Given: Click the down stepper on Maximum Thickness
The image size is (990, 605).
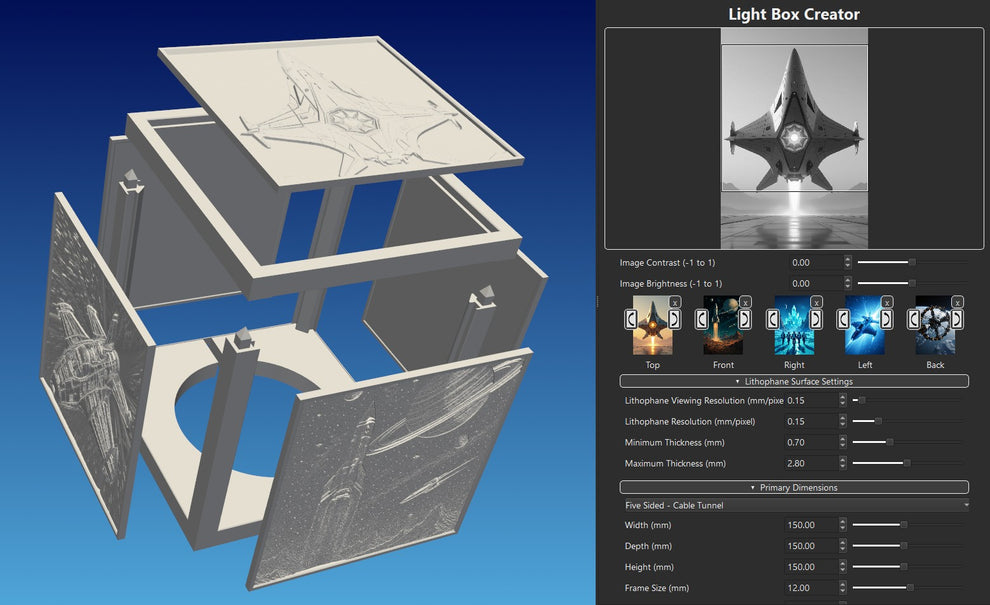Looking at the screenshot, I should tap(843, 467).
